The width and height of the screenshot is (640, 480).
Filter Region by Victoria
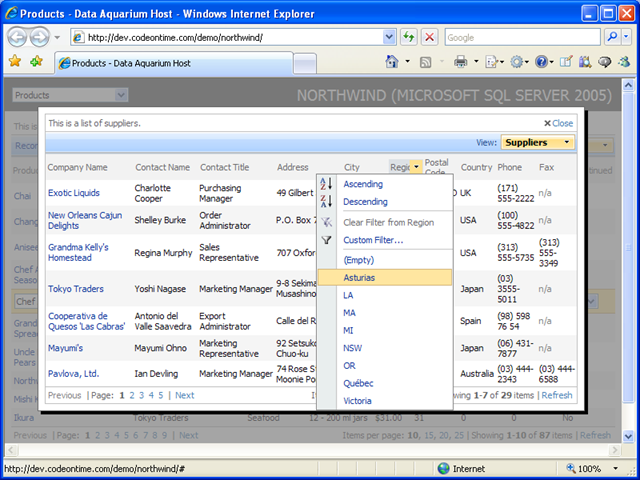(357, 401)
